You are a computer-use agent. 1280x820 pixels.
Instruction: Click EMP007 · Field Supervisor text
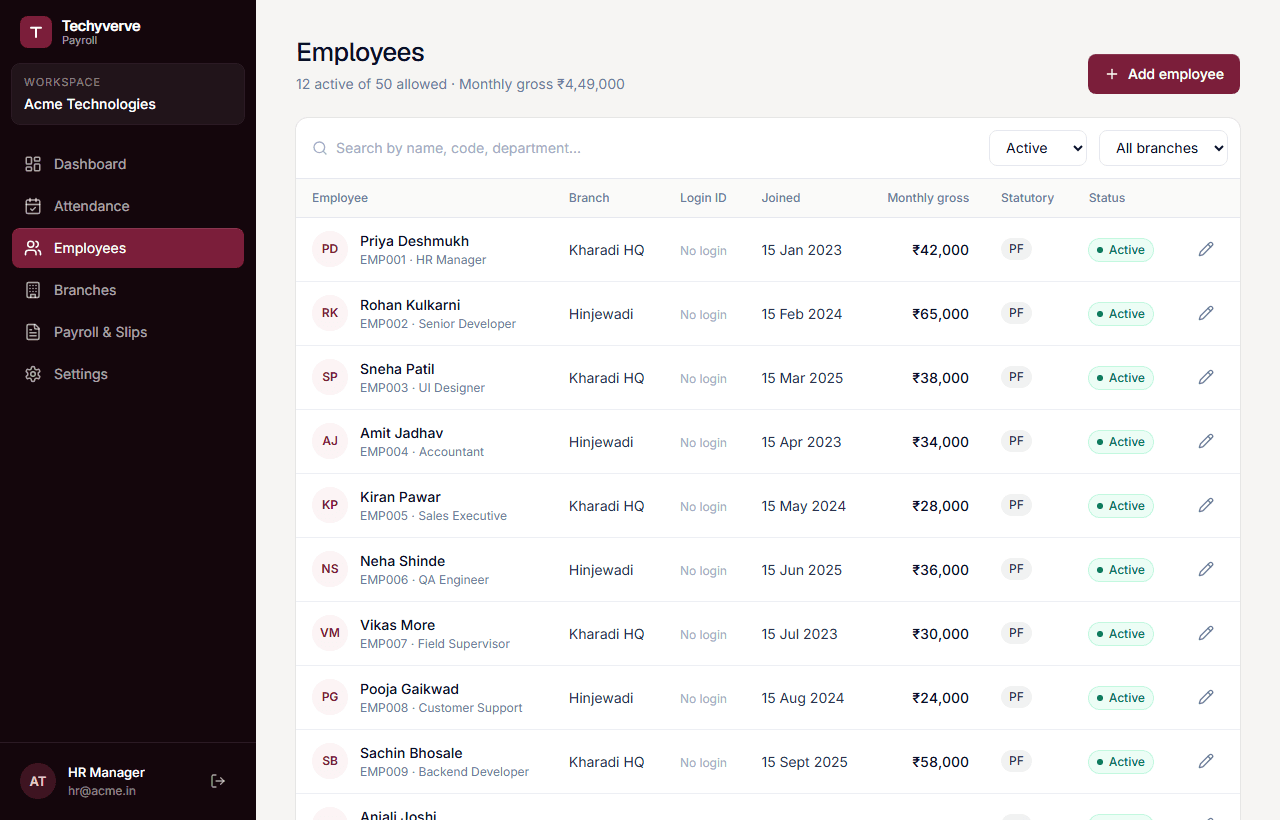click(x=435, y=644)
